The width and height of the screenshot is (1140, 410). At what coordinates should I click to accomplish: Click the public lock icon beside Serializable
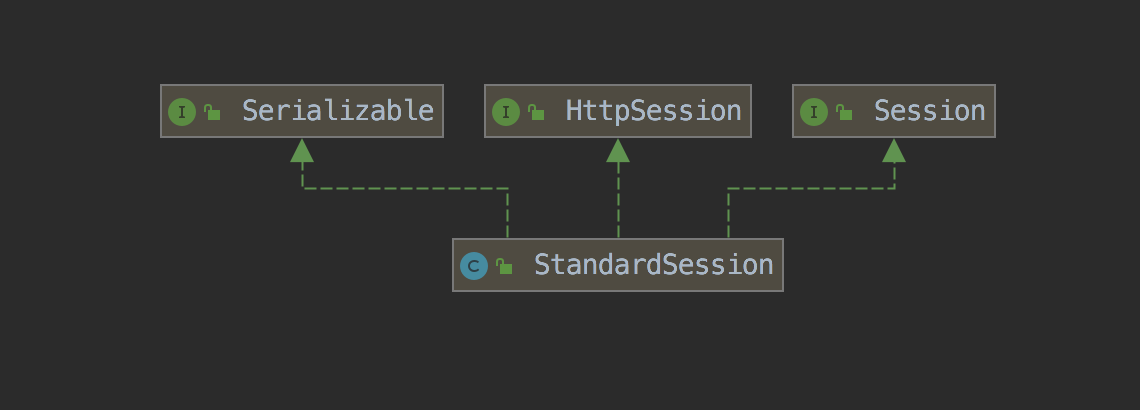pos(212,112)
